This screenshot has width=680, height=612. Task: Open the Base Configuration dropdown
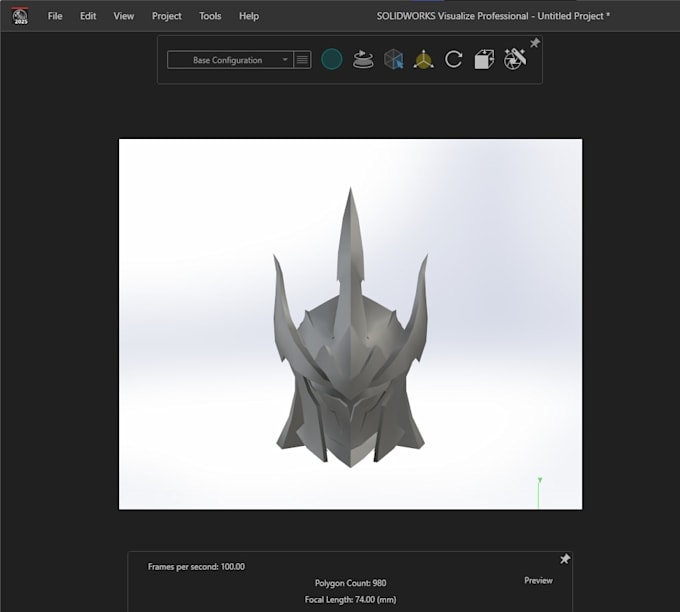230,60
